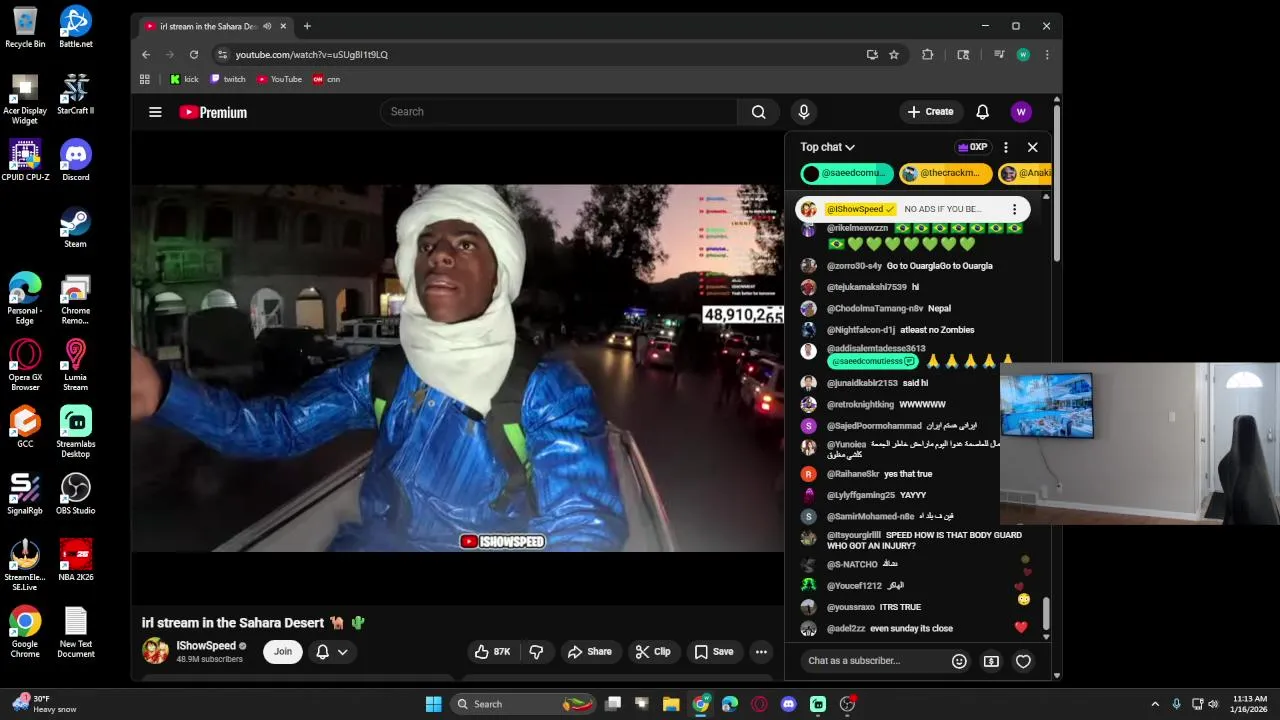Open the @thecrackm super chat chip
Screen dimensions: 1280x720
pos(946,173)
